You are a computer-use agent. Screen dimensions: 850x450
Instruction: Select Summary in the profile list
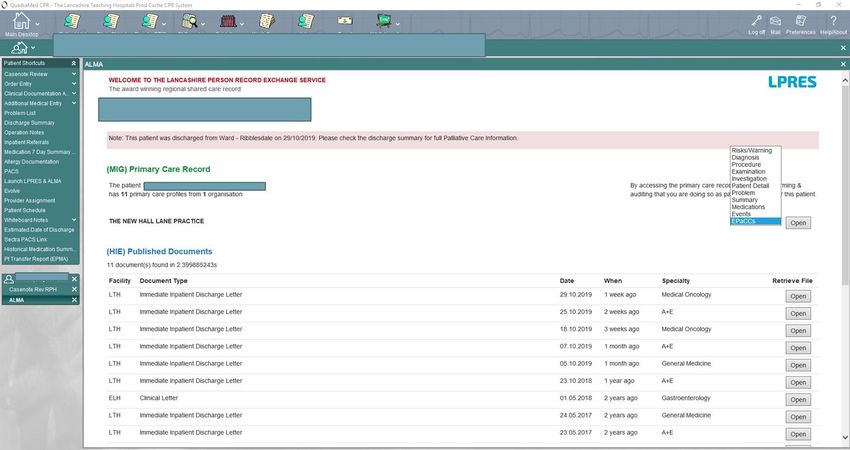[x=755, y=200]
